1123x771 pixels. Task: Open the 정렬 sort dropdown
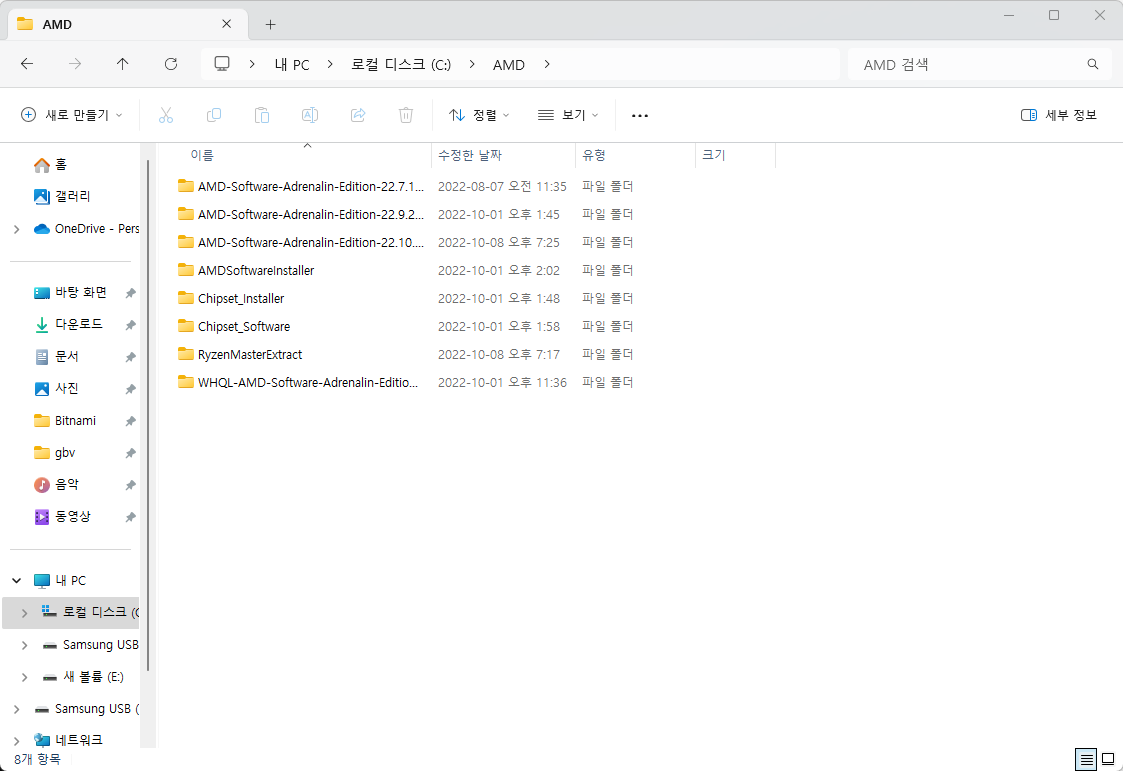click(x=479, y=115)
